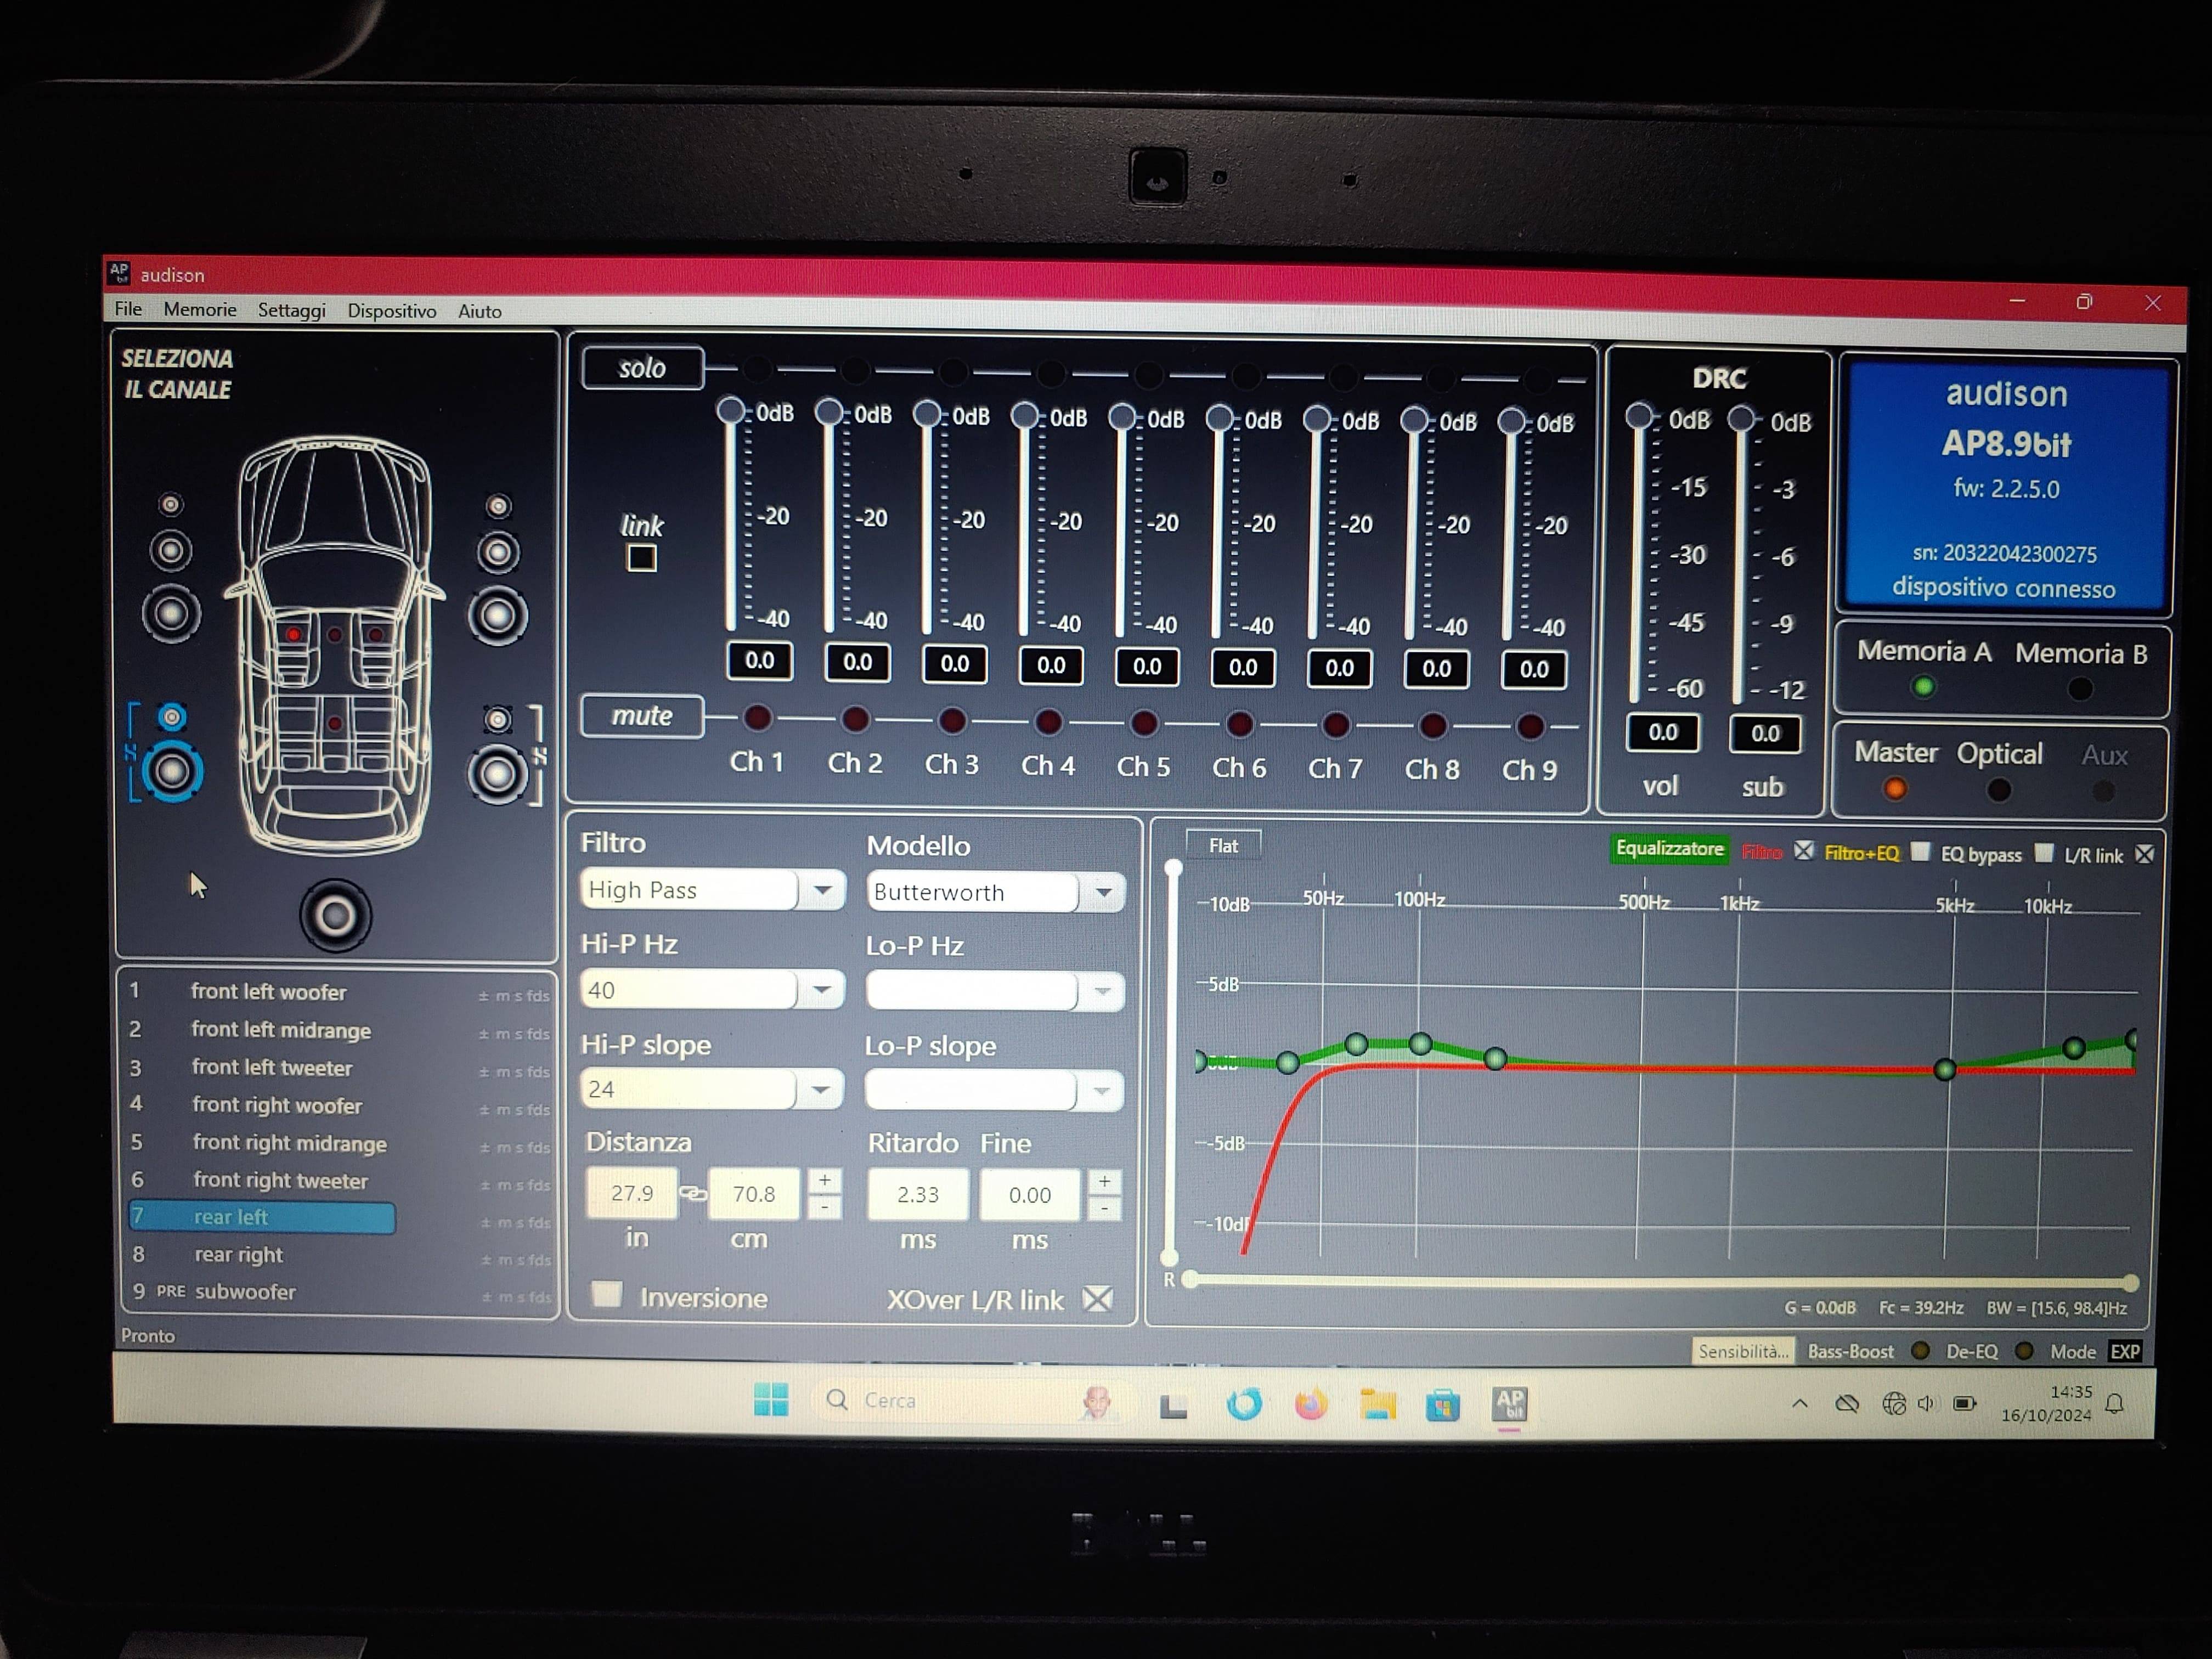This screenshot has height=1659, width=2212.
Task: Open the notification bell in system tray
Action: (2115, 1404)
